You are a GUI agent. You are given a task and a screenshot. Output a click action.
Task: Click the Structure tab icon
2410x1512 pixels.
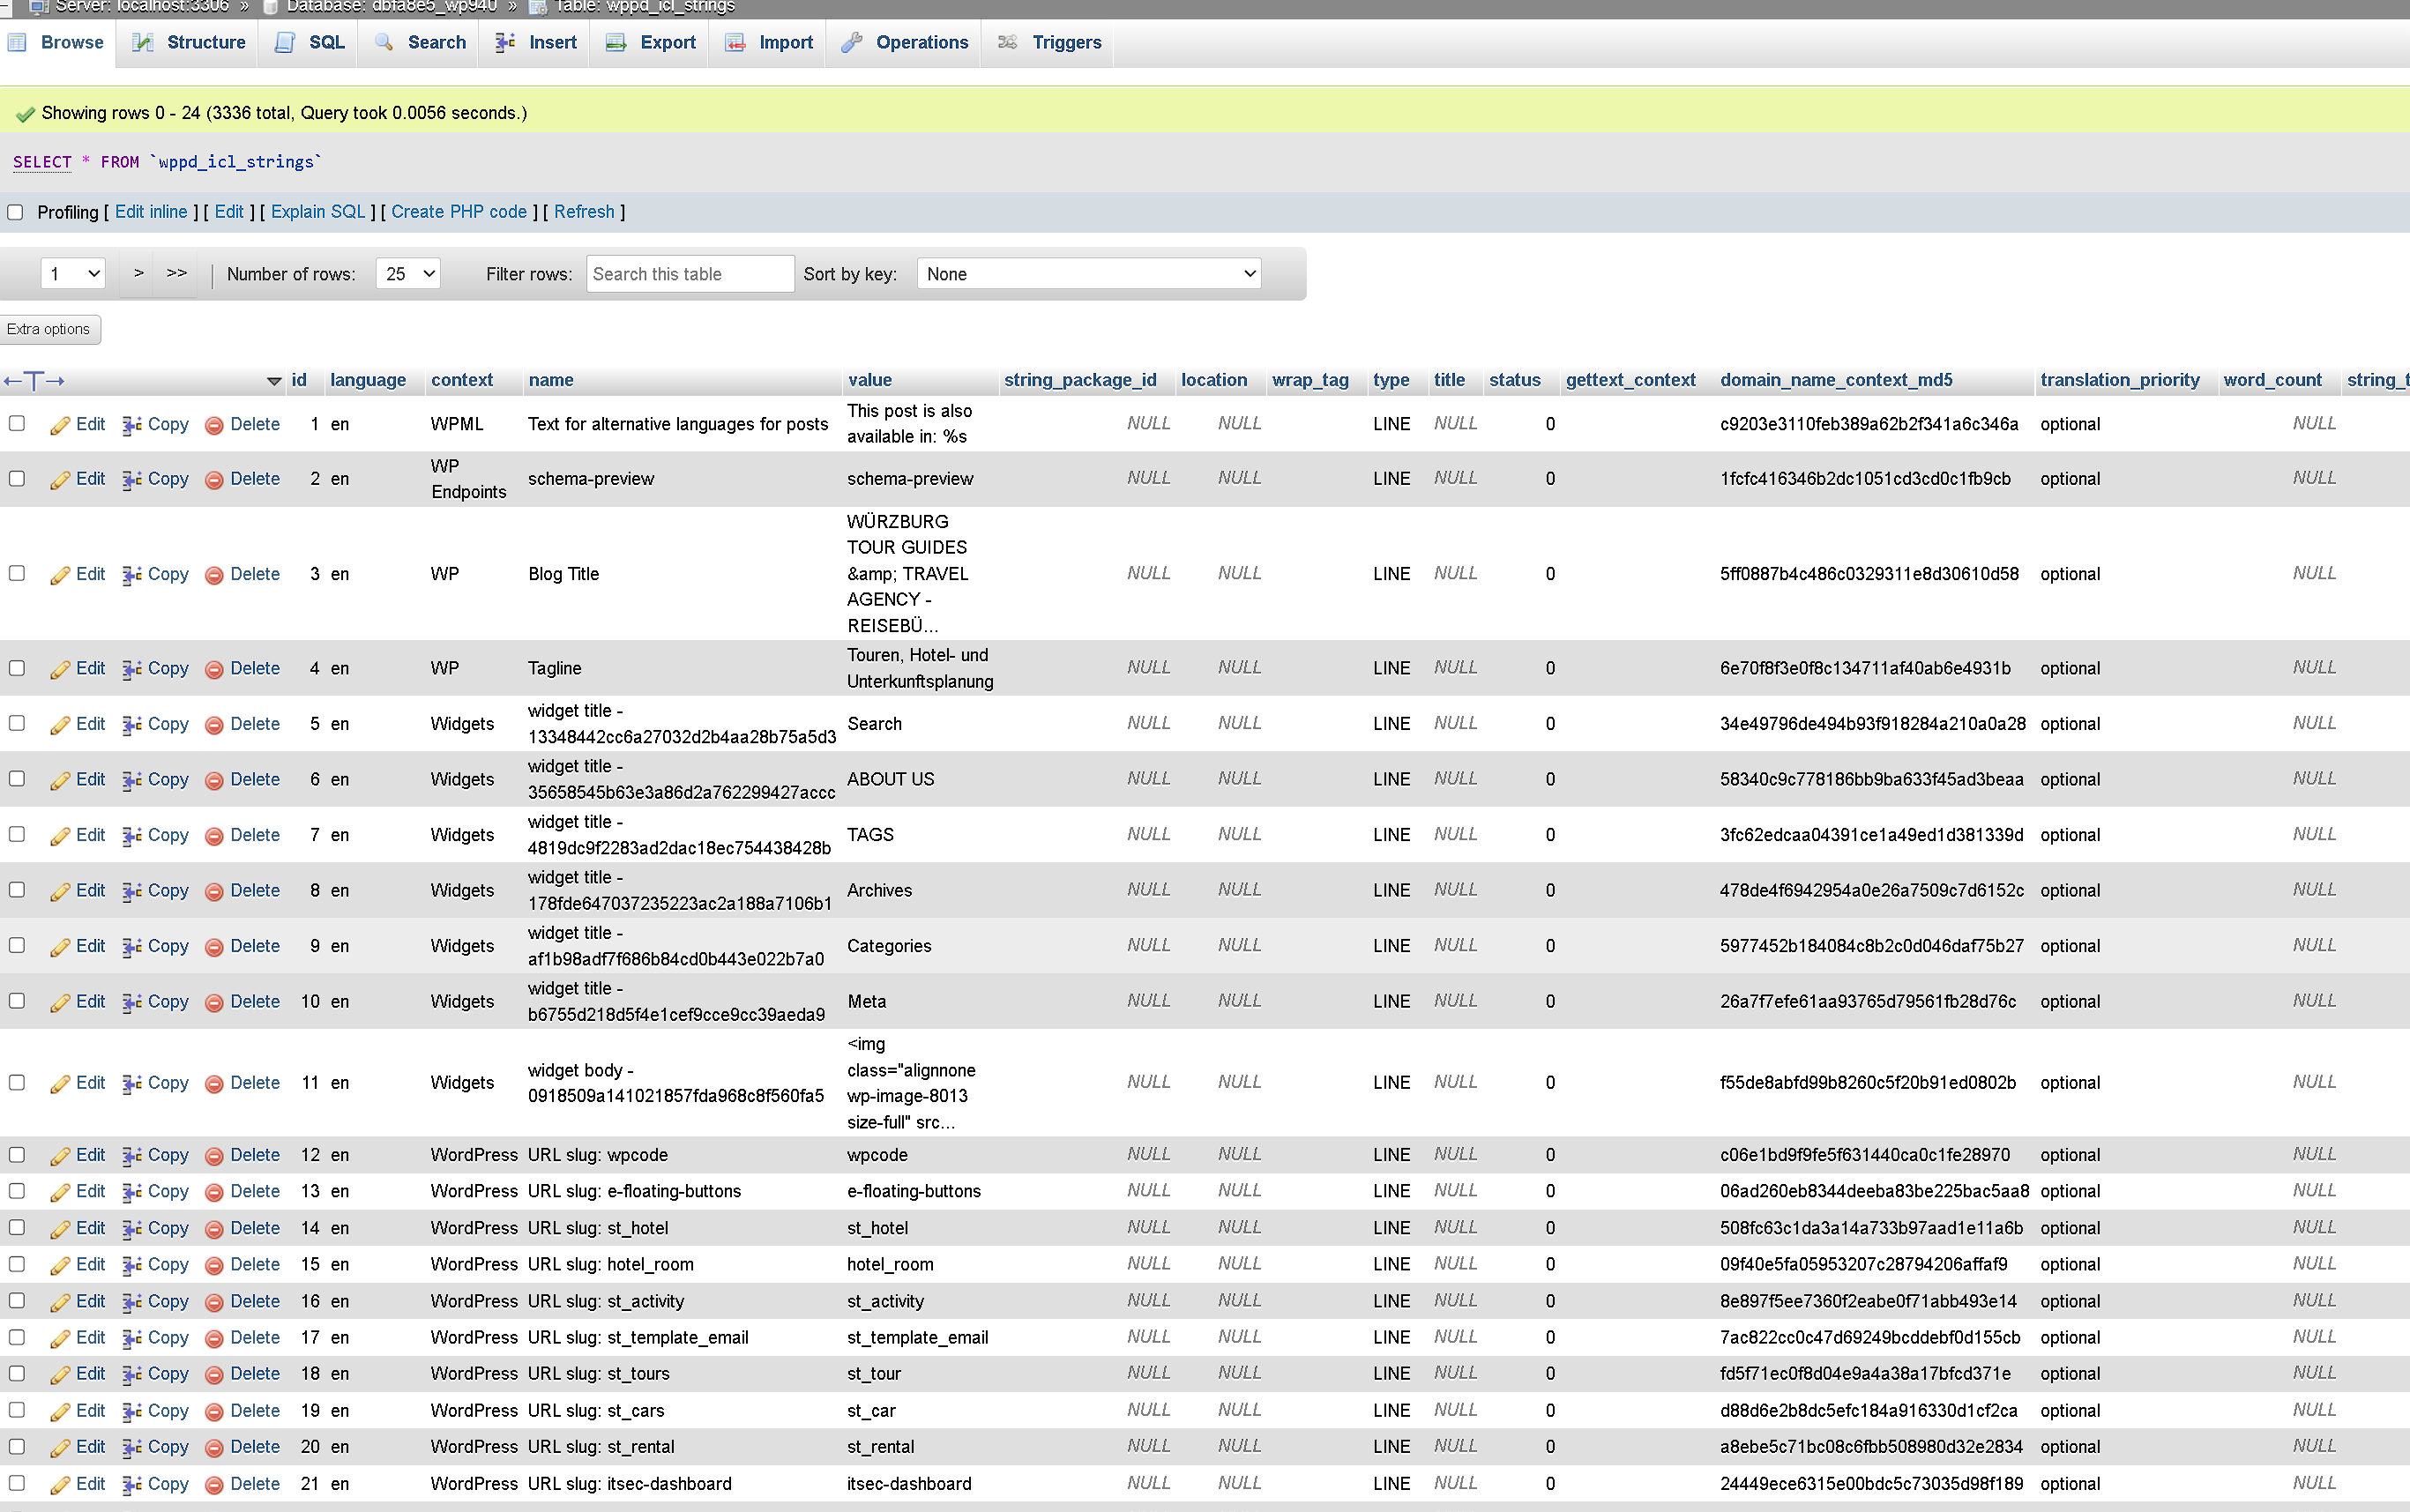143,43
